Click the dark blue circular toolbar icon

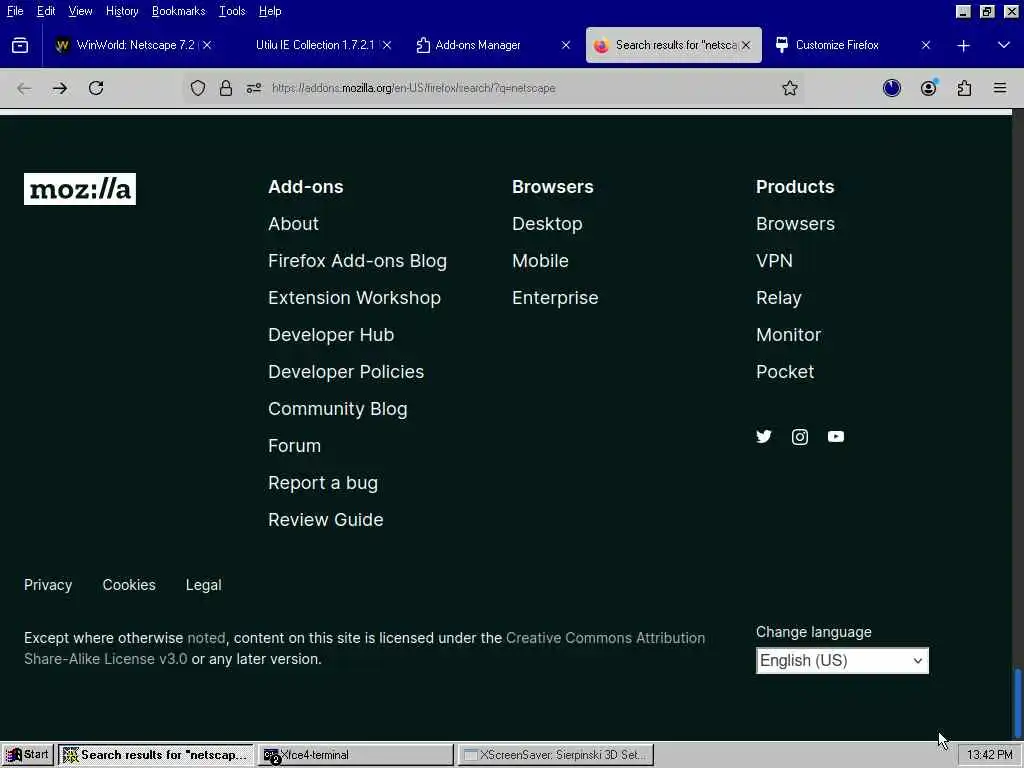[892, 88]
